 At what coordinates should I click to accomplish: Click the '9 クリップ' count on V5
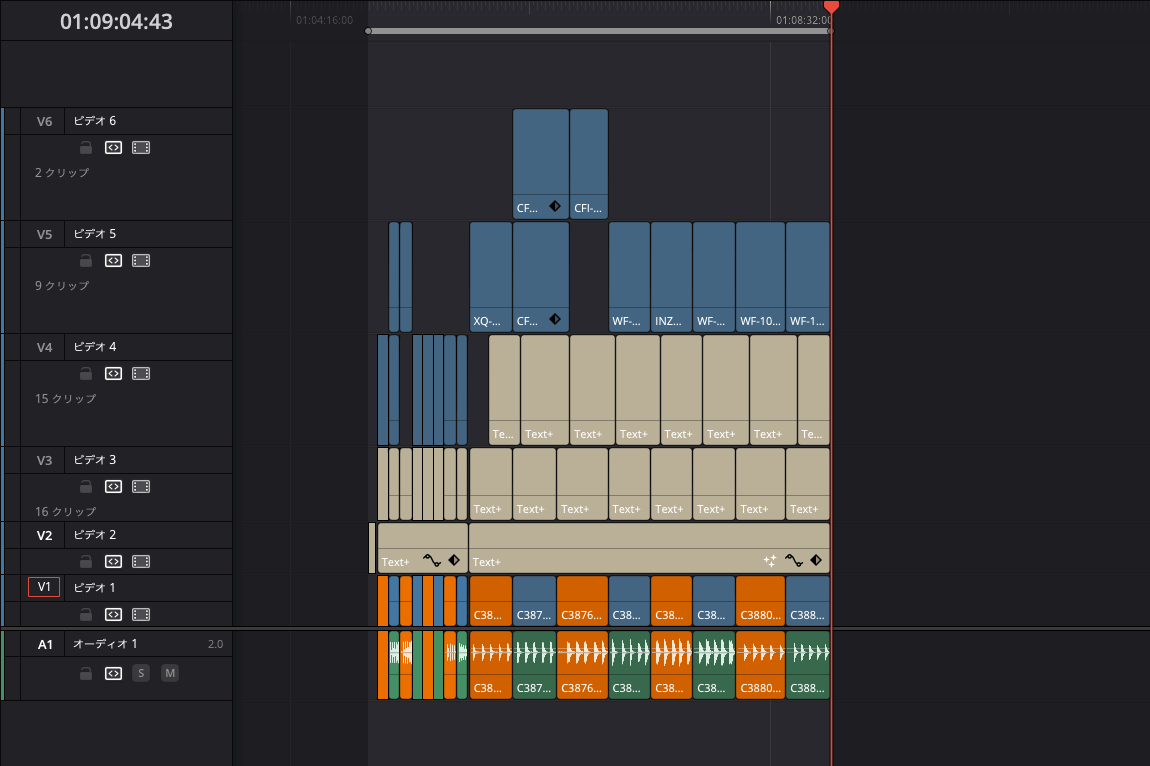62,285
